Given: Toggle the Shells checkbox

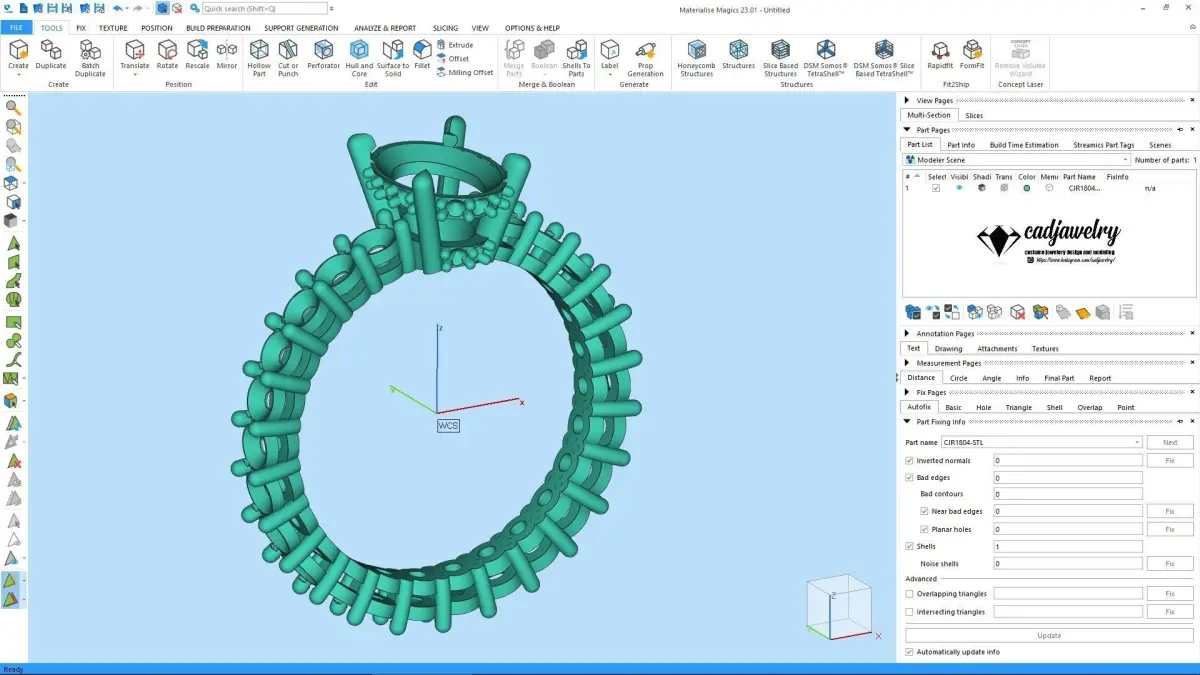Looking at the screenshot, I should 909,546.
